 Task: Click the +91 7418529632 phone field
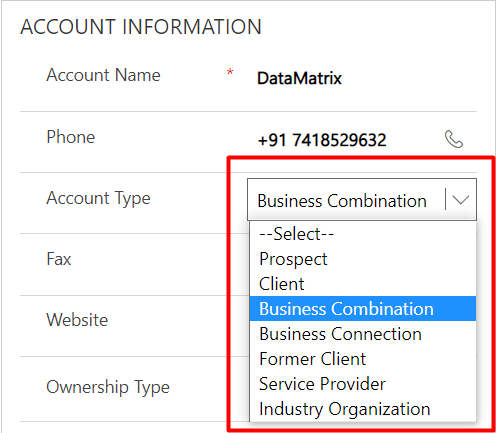coord(322,140)
